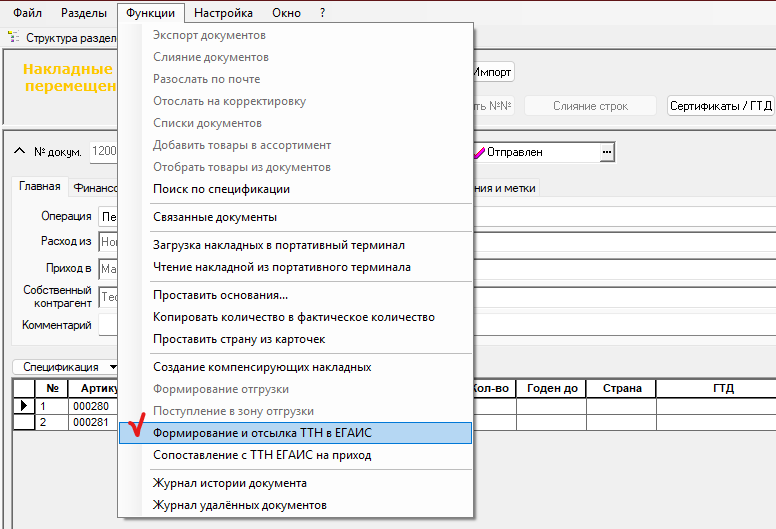Choose Формирование и отсылка ТТН в ЕГАИС

295,433
